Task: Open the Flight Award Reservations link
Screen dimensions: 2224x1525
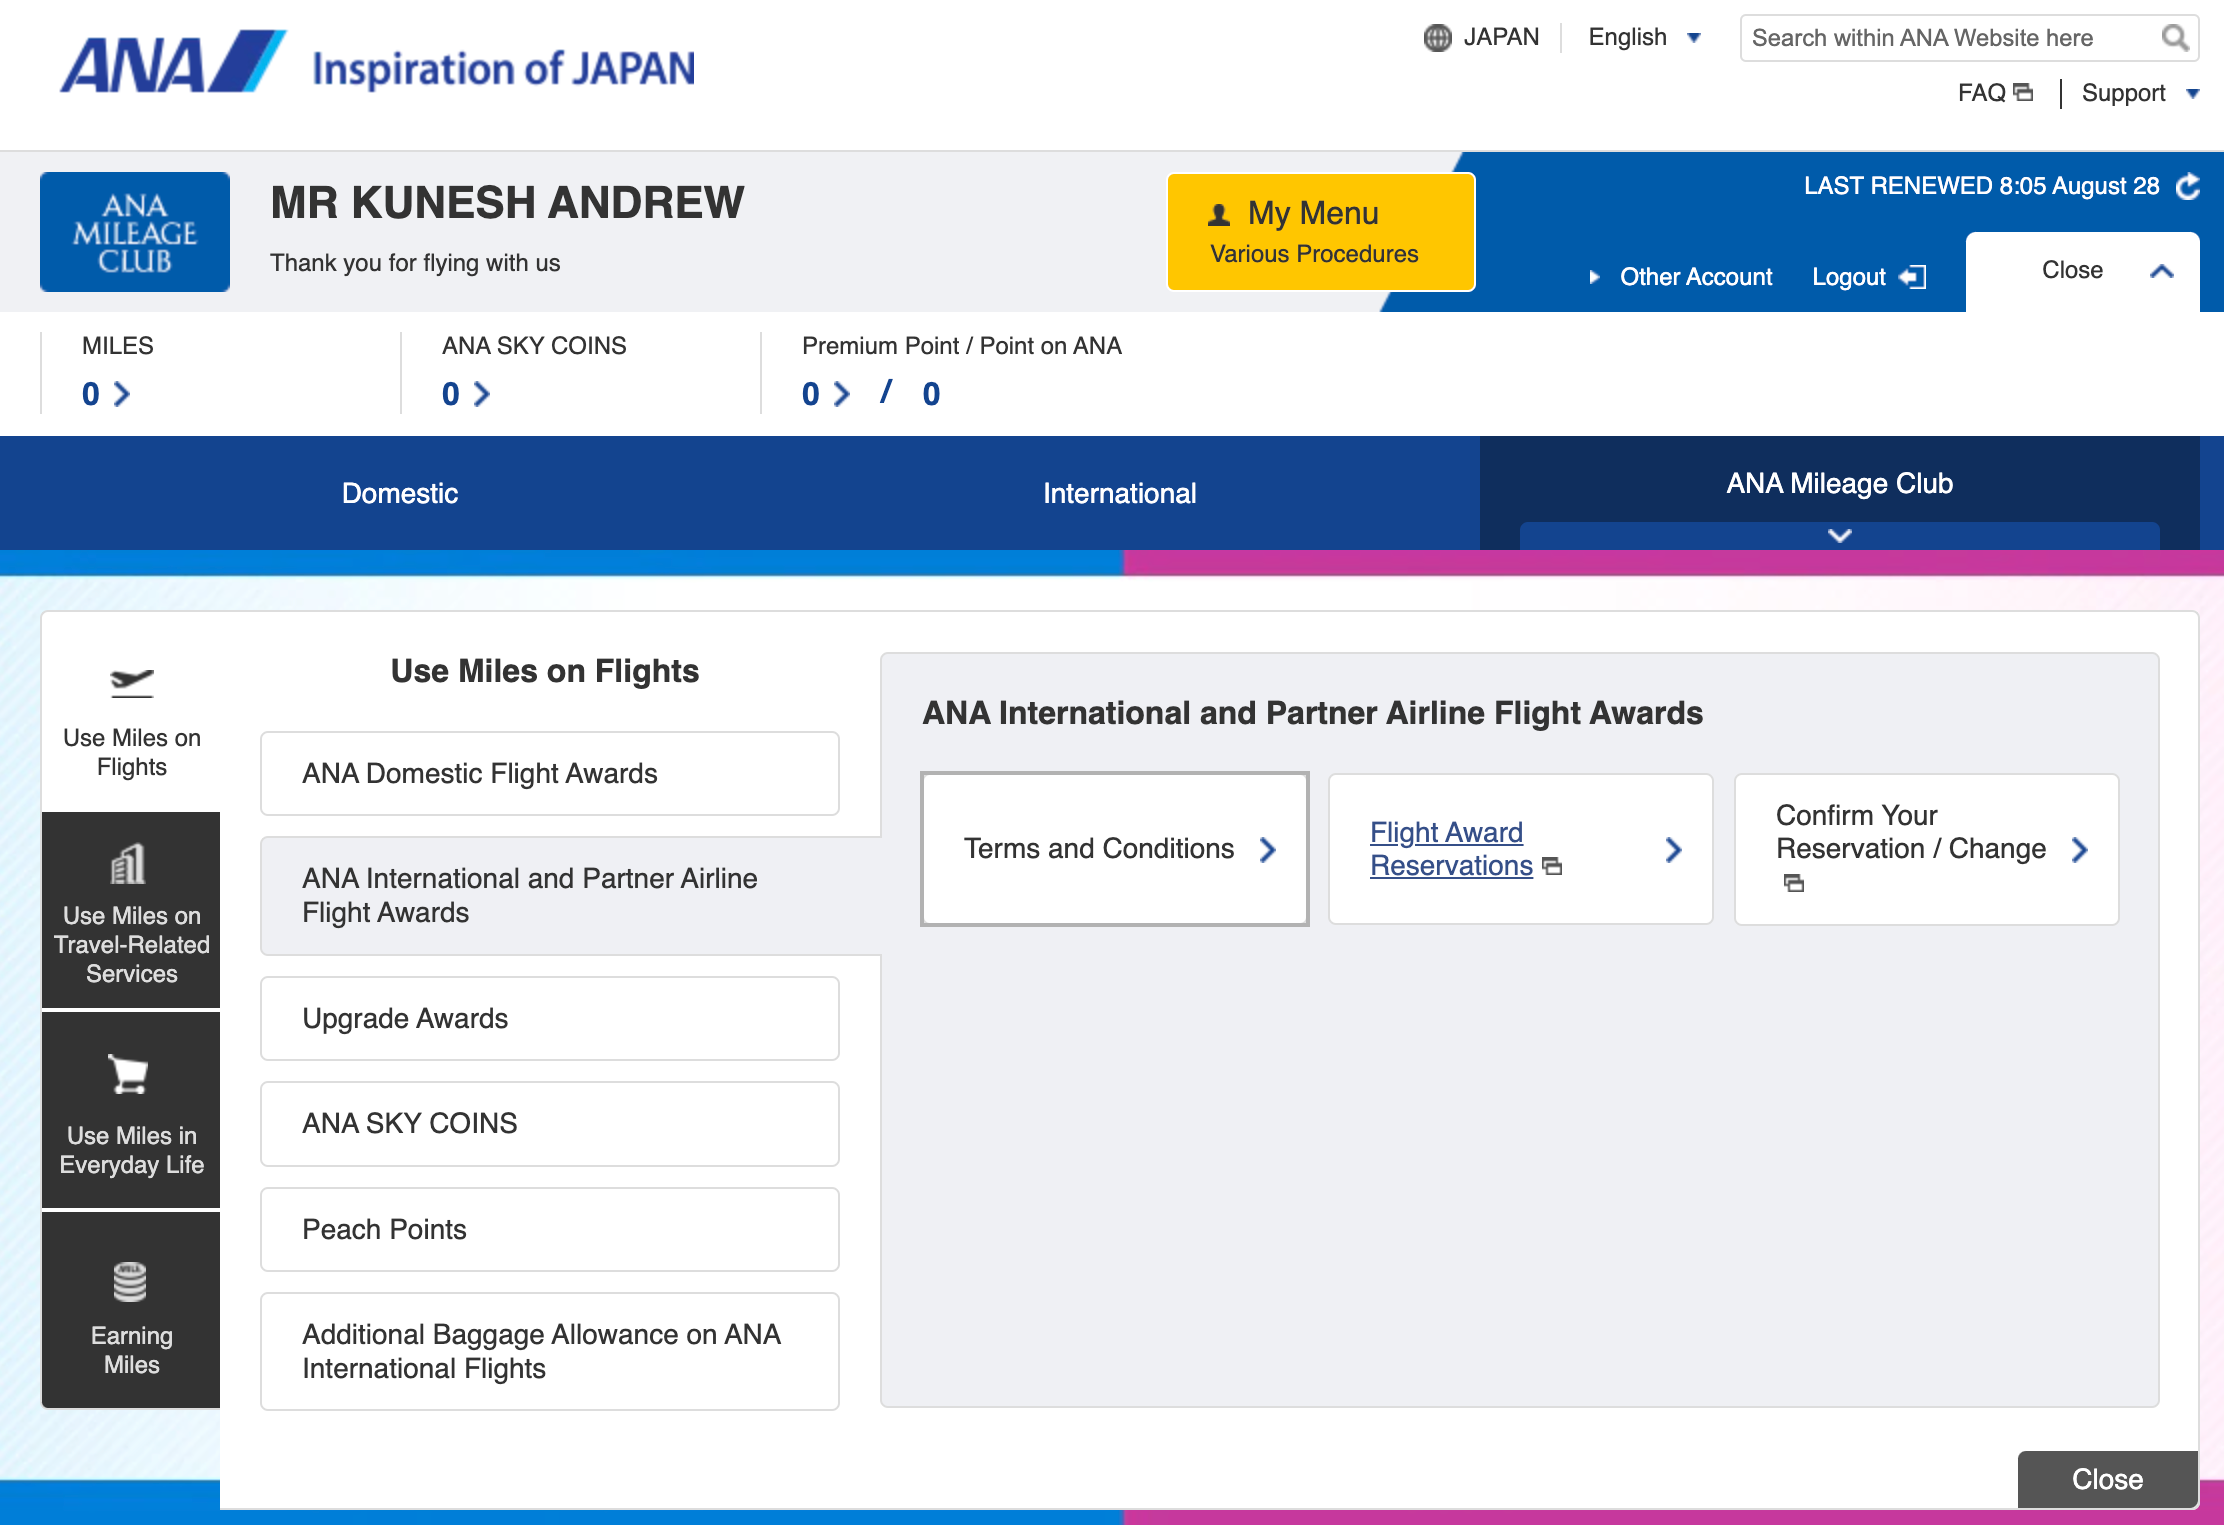Action: pos(1451,849)
